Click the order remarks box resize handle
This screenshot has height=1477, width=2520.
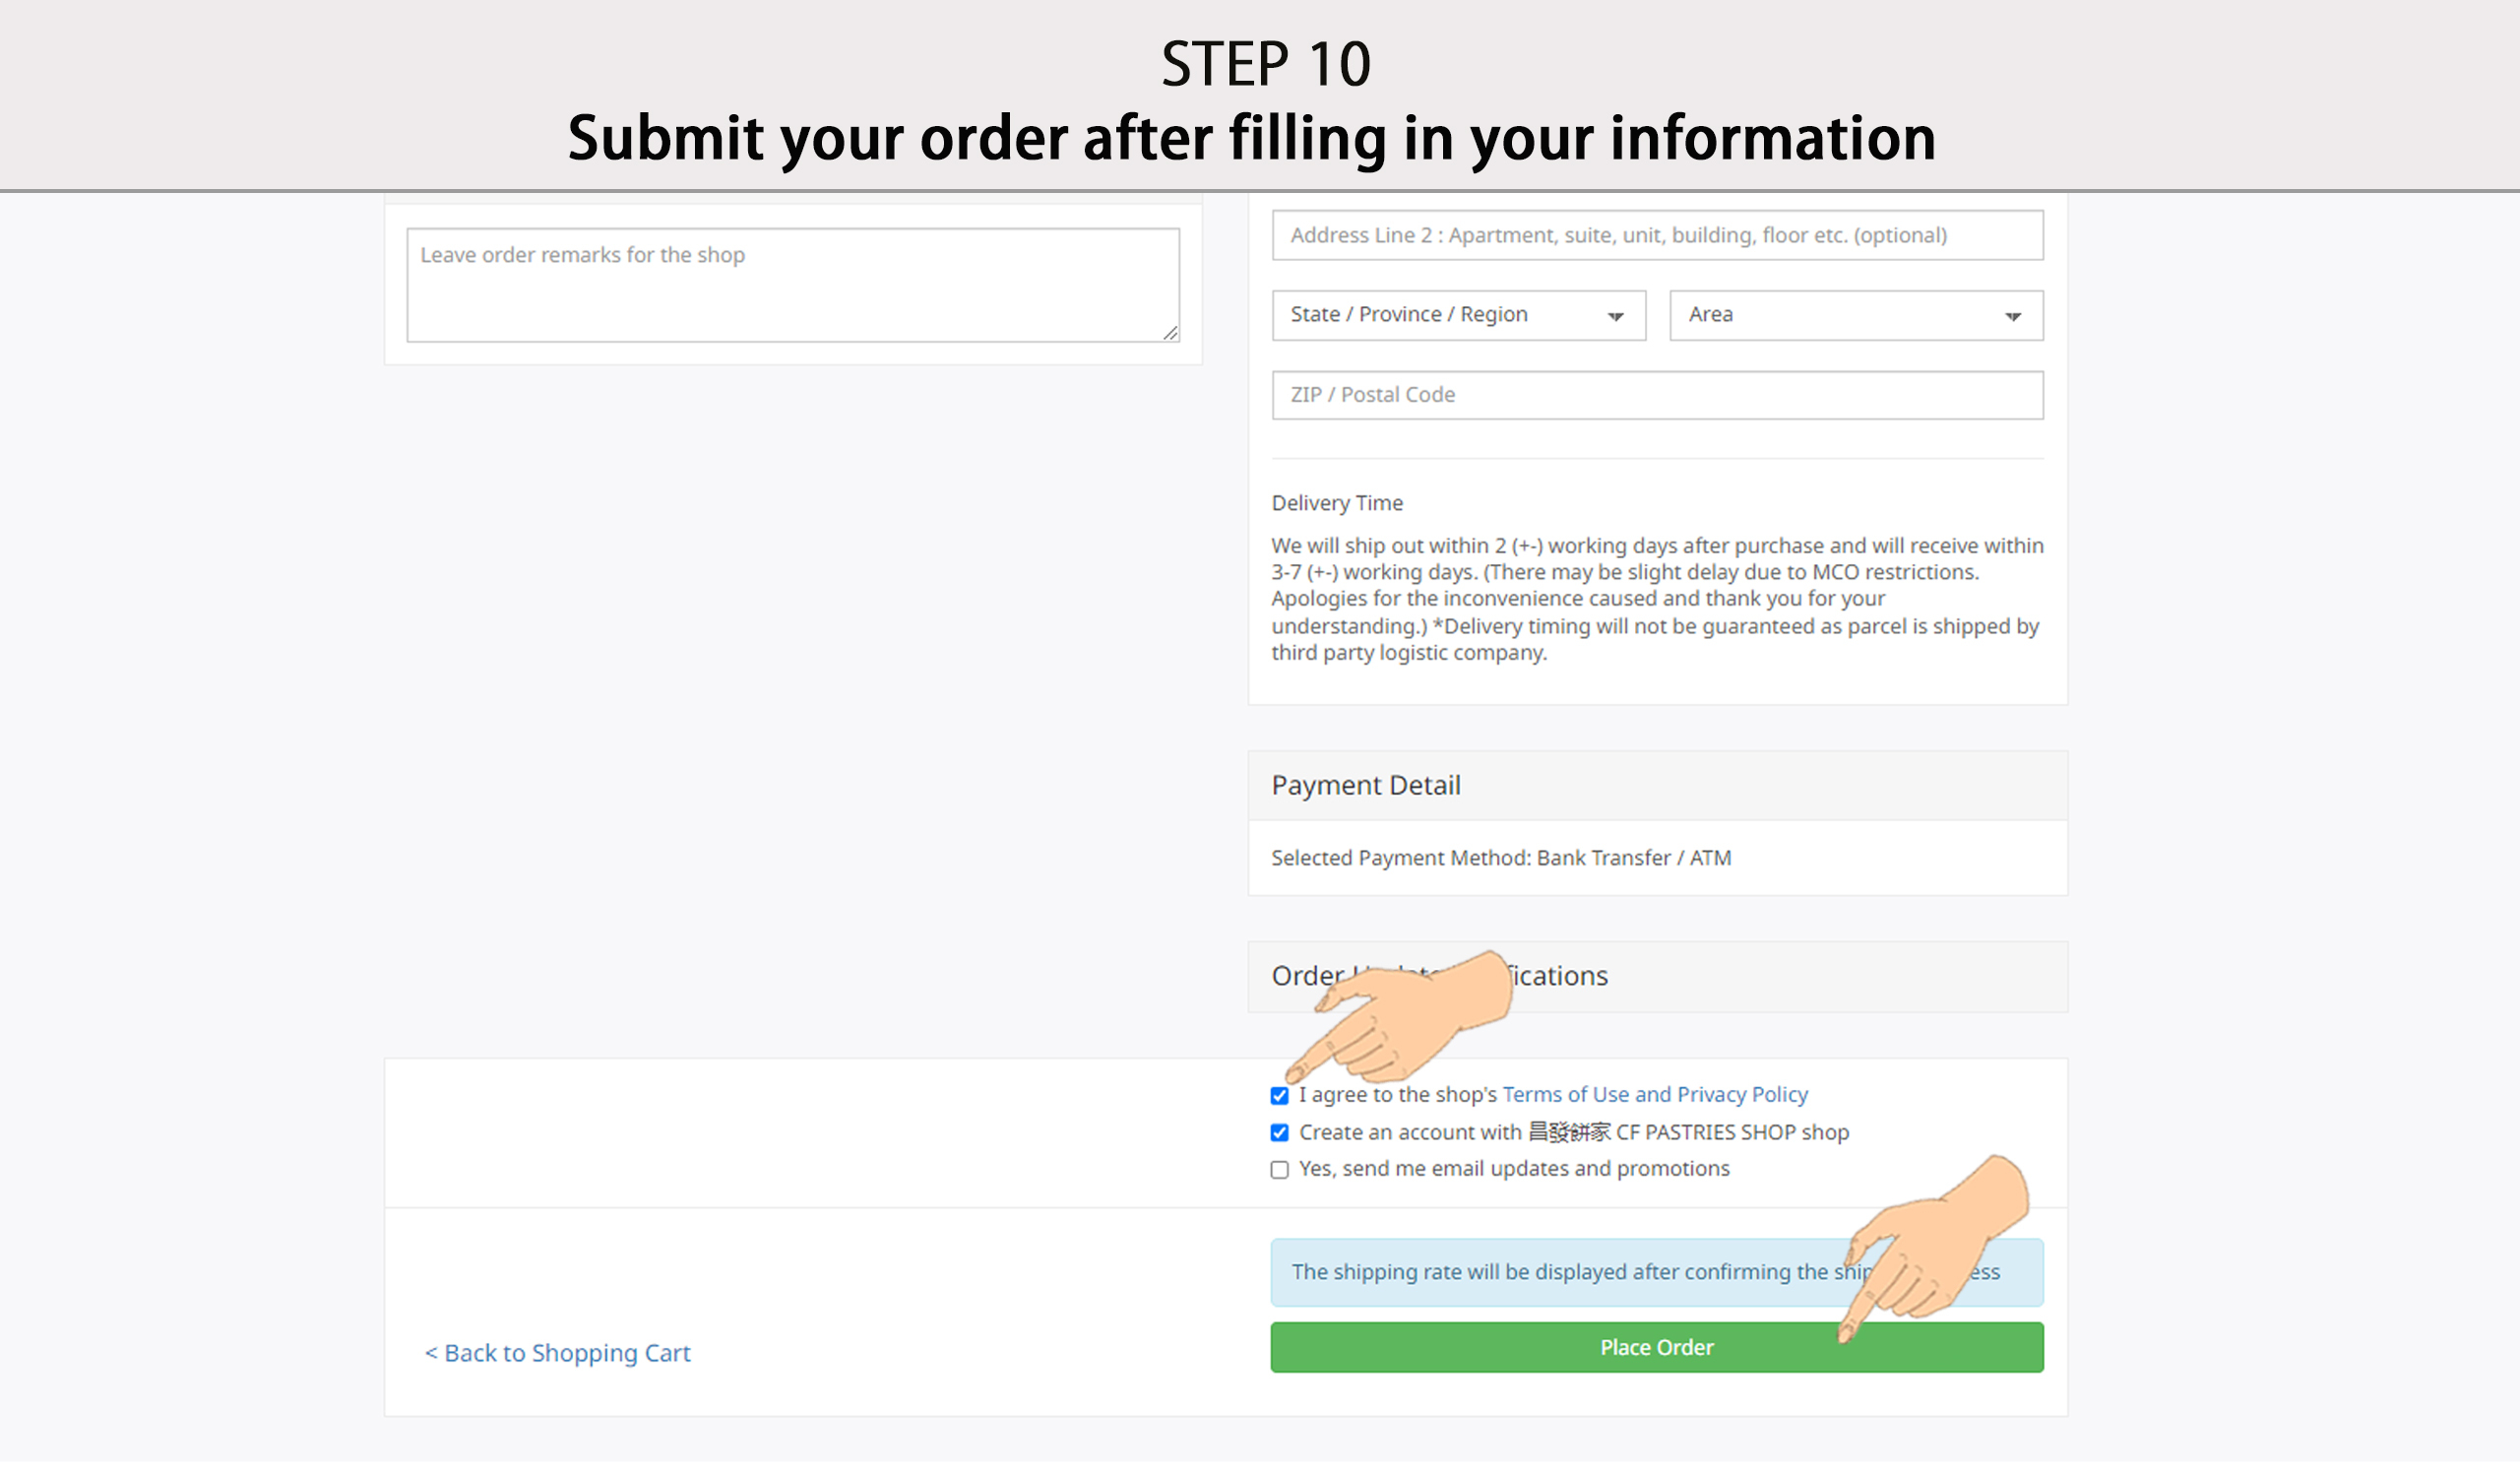1170,333
